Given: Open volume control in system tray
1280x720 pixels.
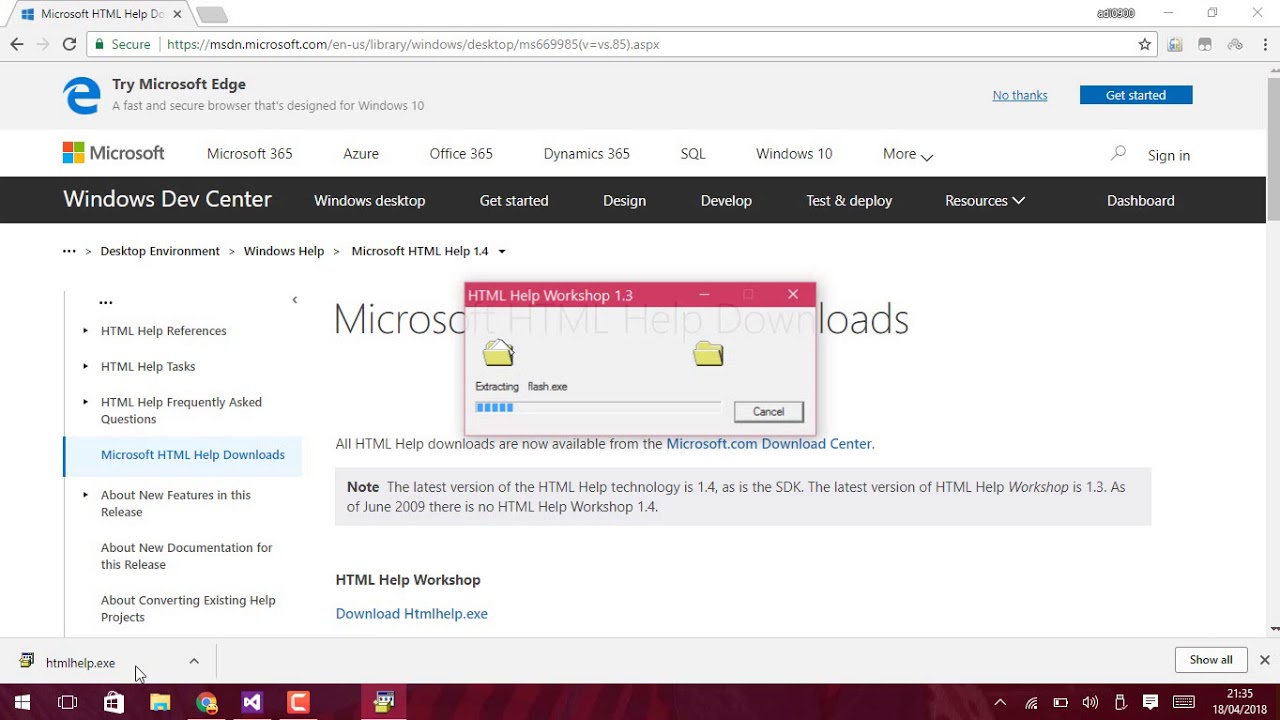Looking at the screenshot, I should click(1090, 702).
